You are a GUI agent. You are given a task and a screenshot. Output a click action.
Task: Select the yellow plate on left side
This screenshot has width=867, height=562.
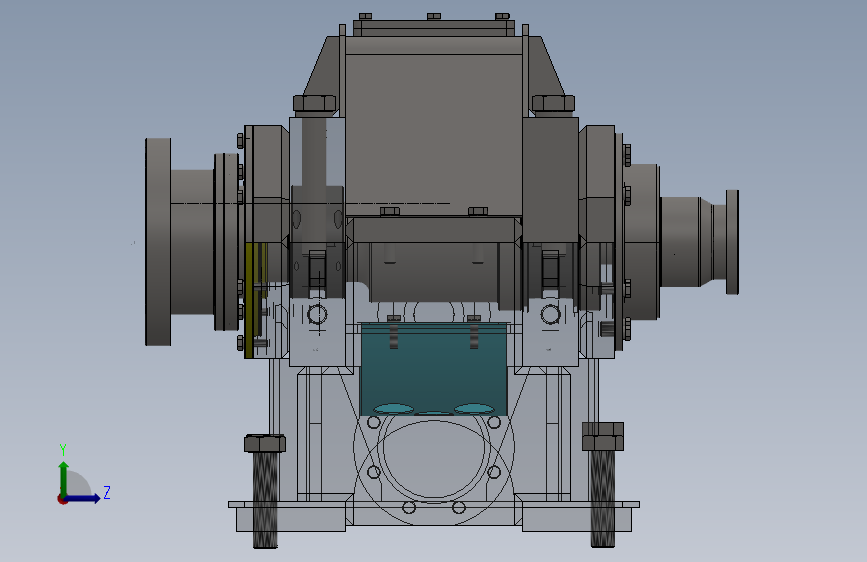[250, 300]
